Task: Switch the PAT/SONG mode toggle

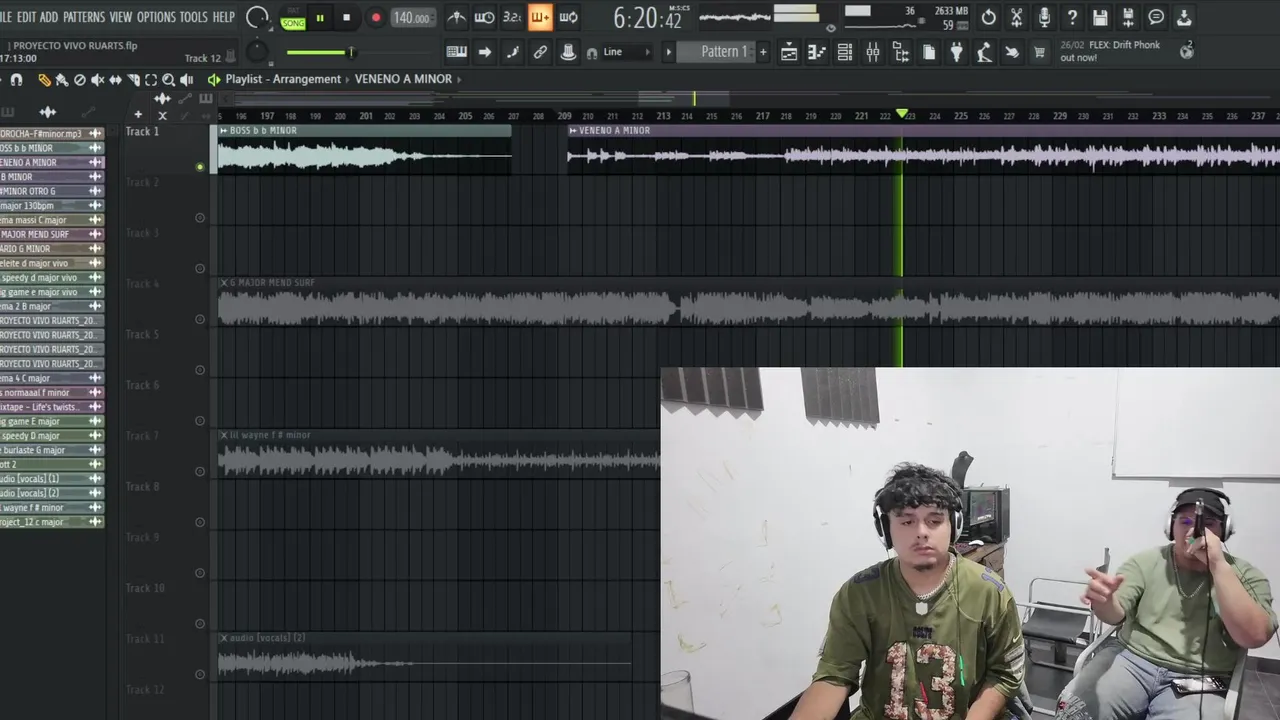Action: pos(293,18)
